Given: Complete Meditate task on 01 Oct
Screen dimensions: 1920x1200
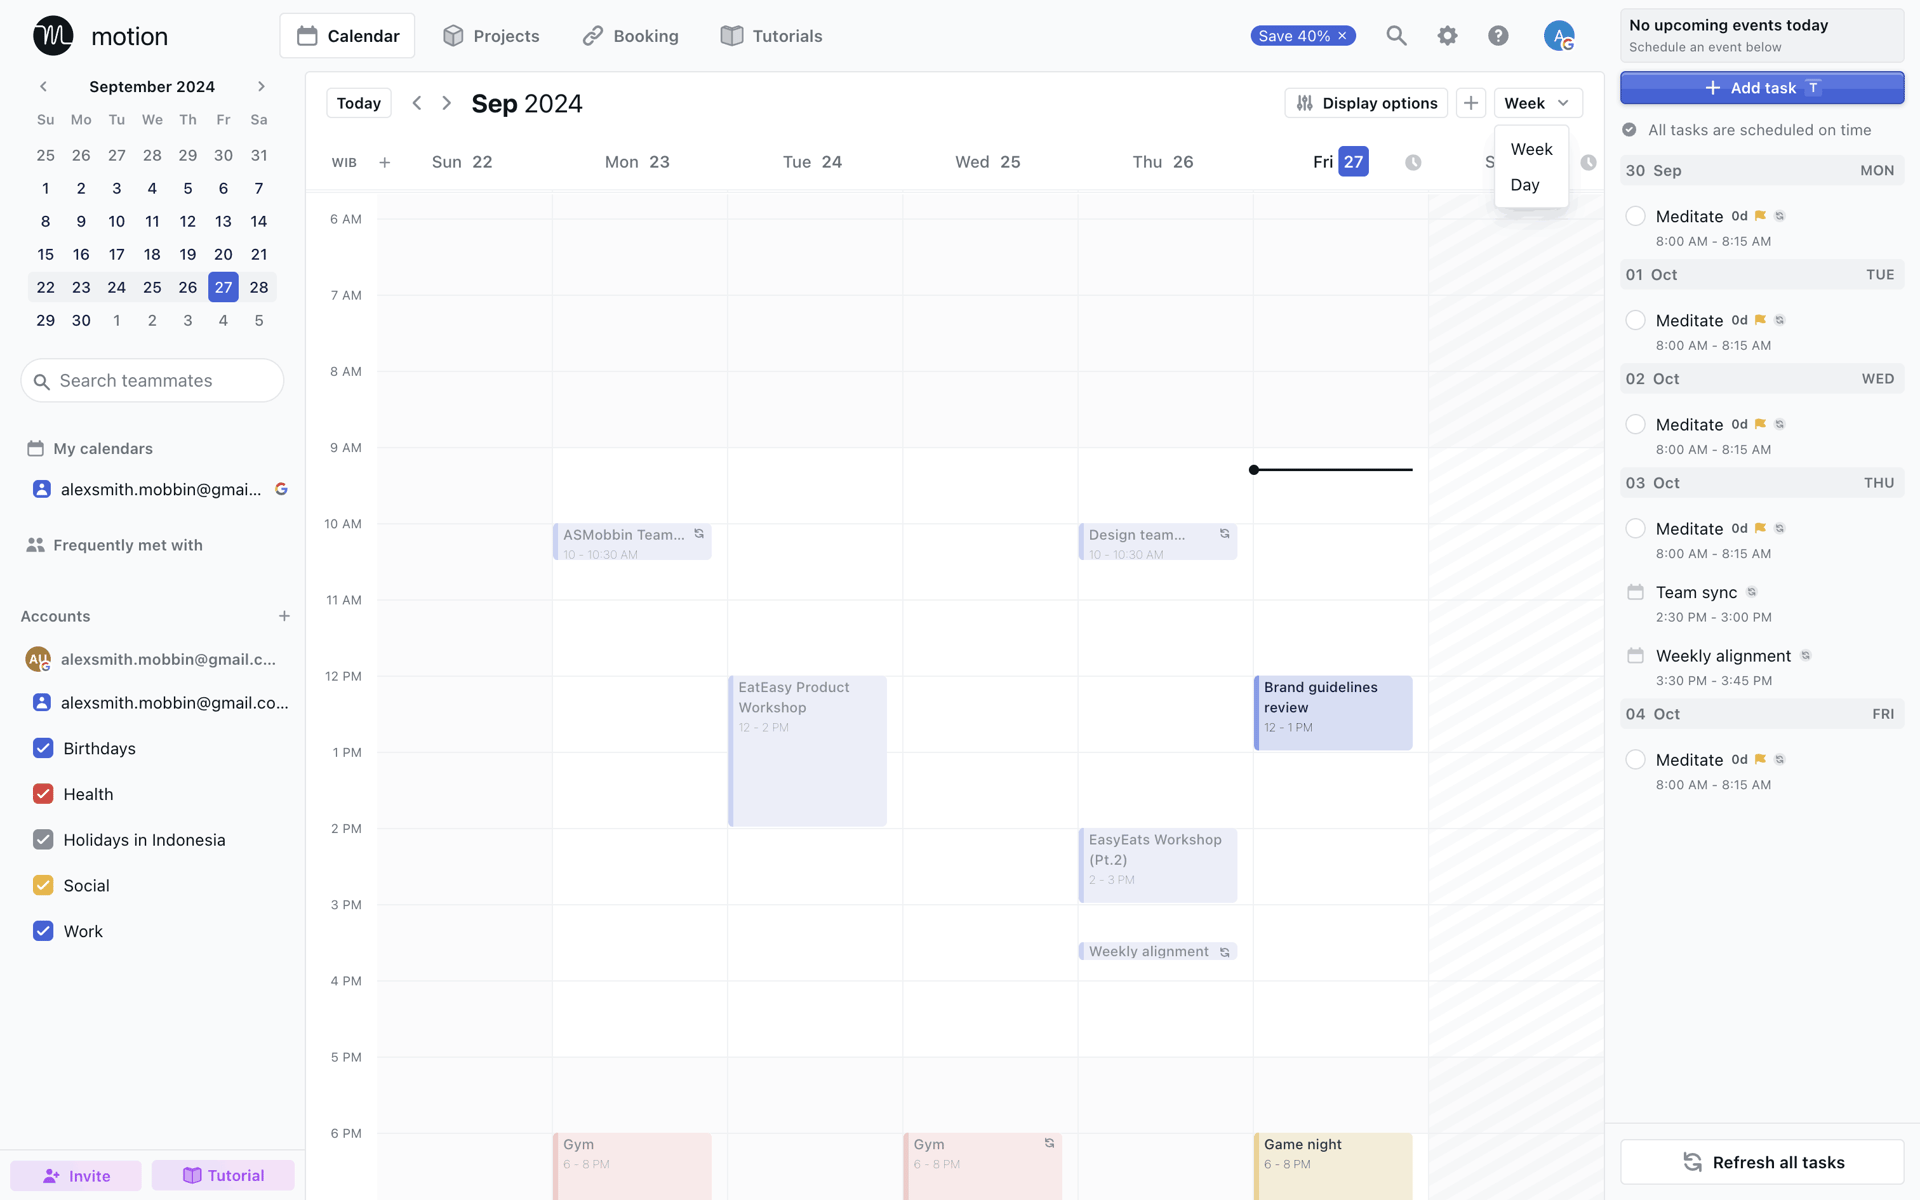Looking at the screenshot, I should (x=1635, y=320).
